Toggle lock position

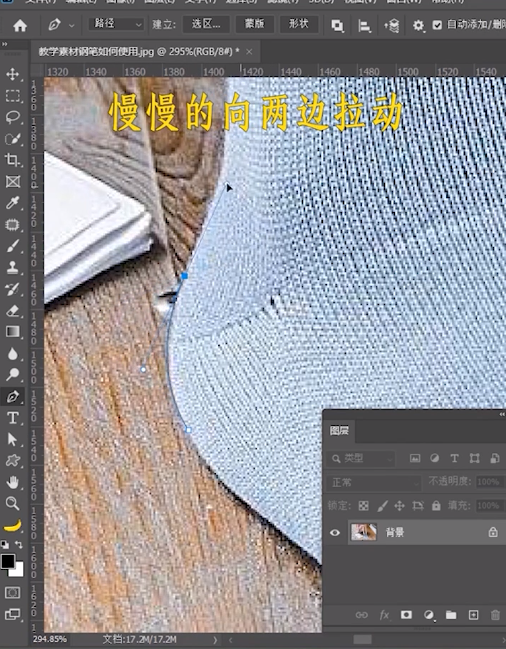click(399, 505)
